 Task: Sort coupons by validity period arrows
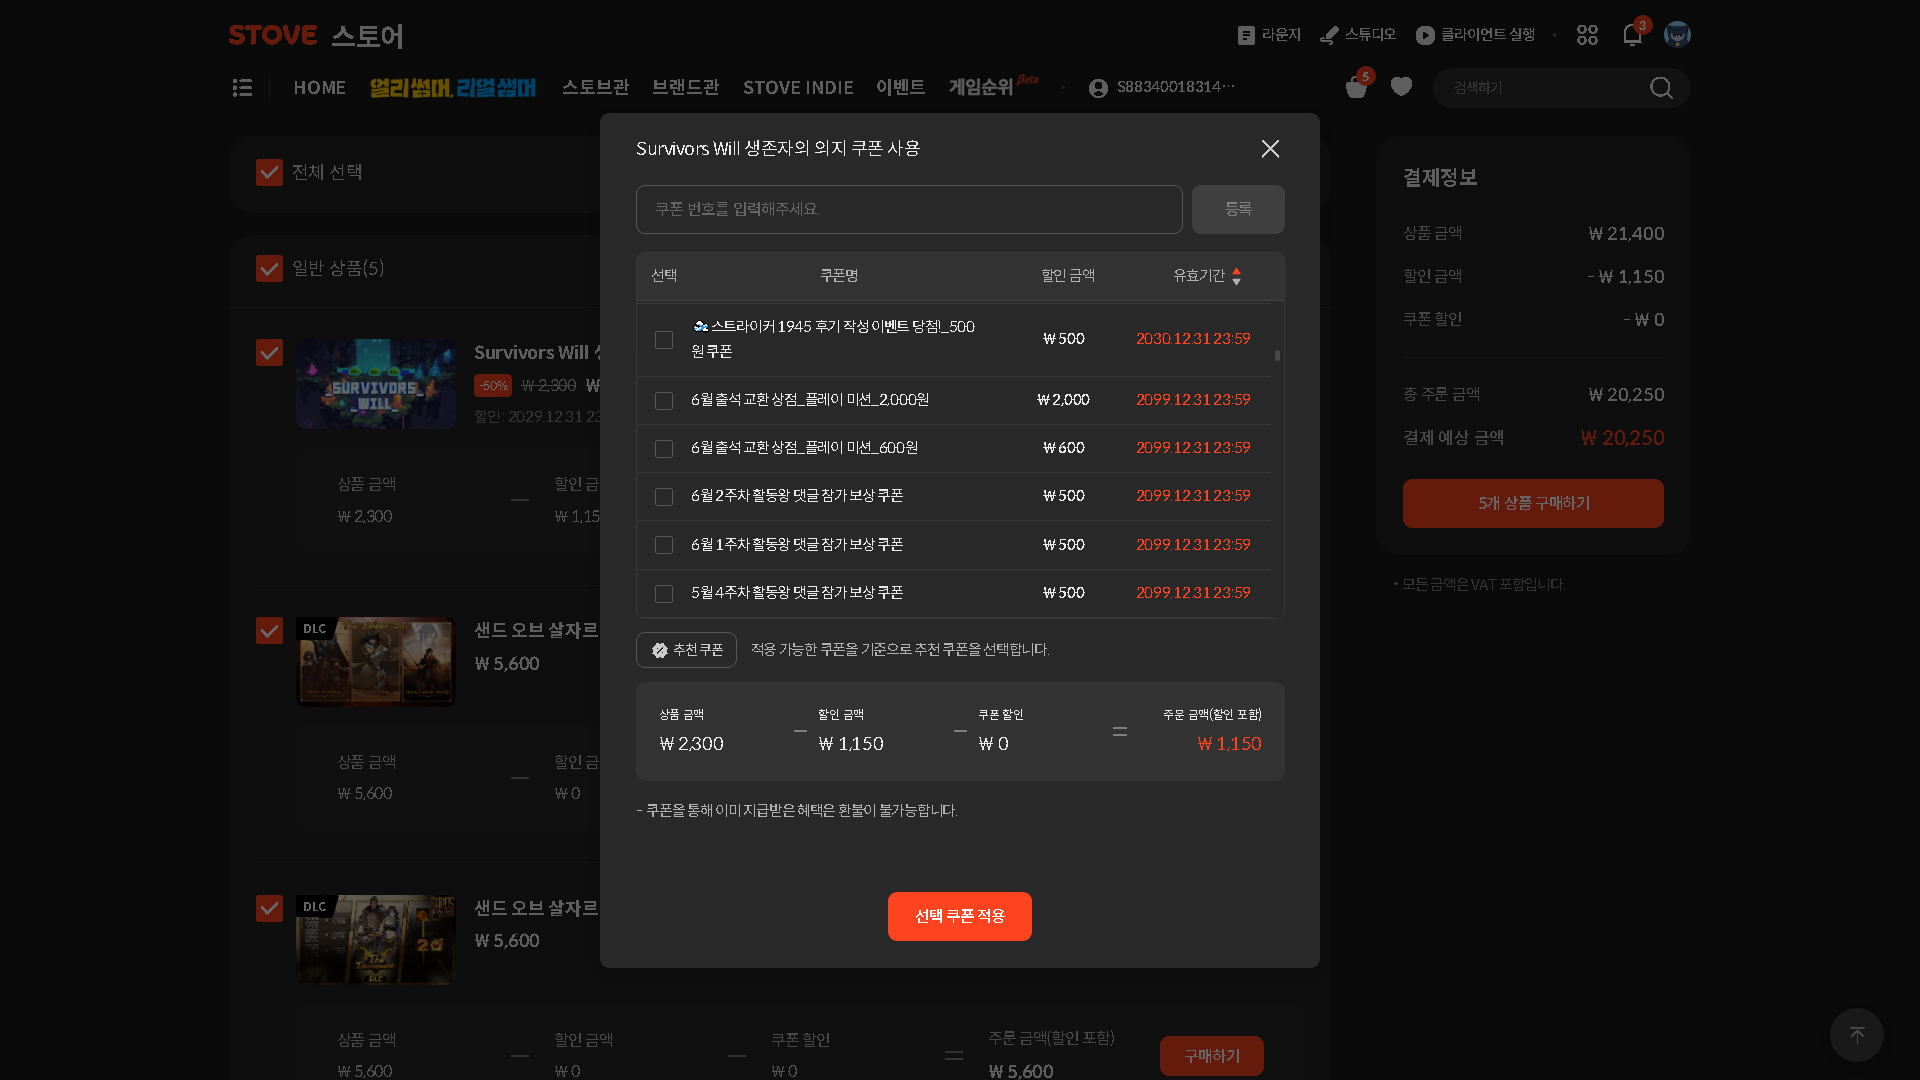click(1237, 276)
